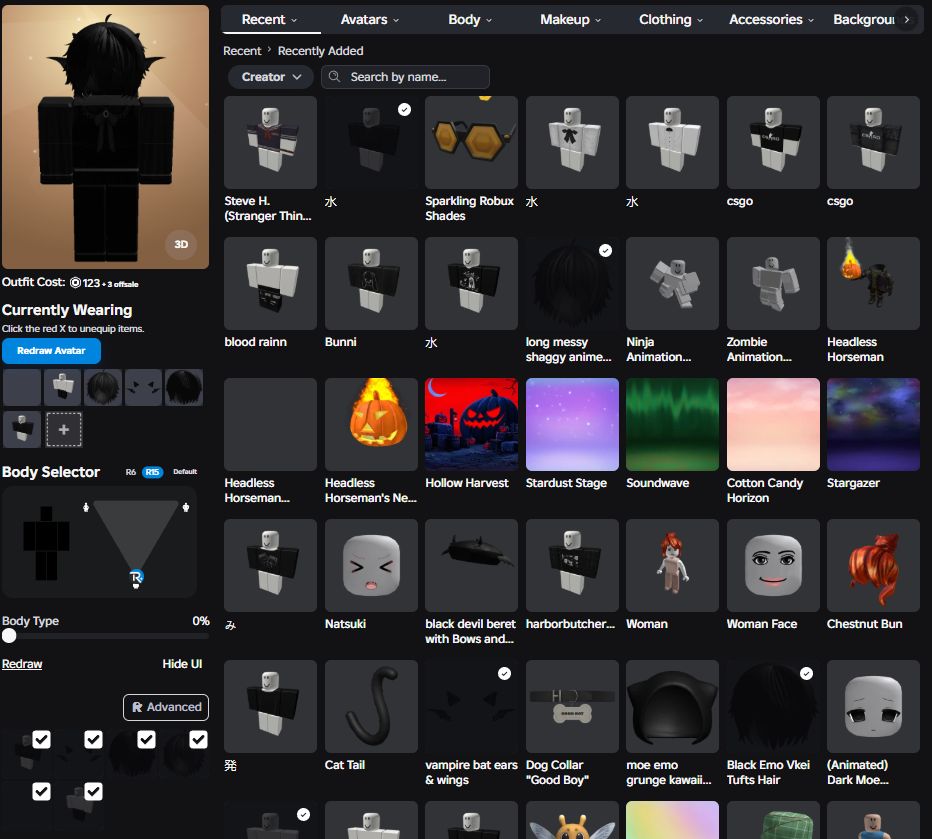Click the Recently Added breadcrumb
This screenshot has height=839, width=932.
tap(320, 51)
